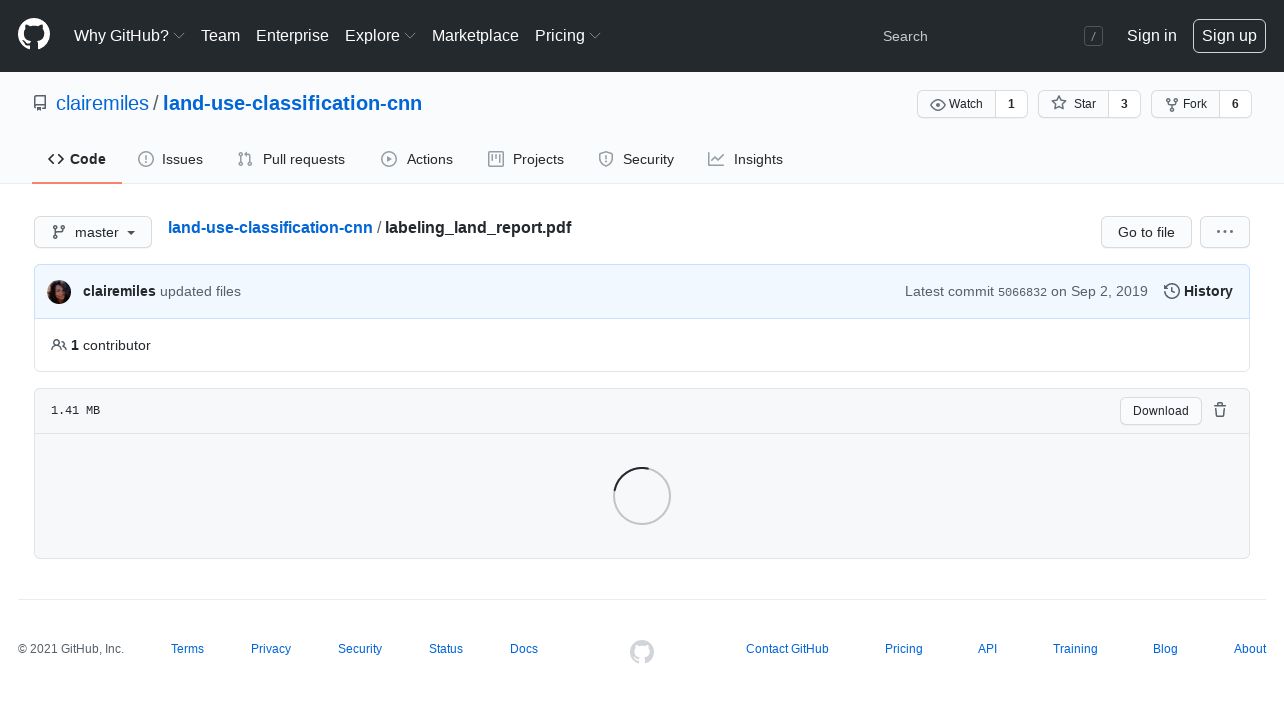View the stargazers count 3
Screen dimensions: 1284x714
1124,104
